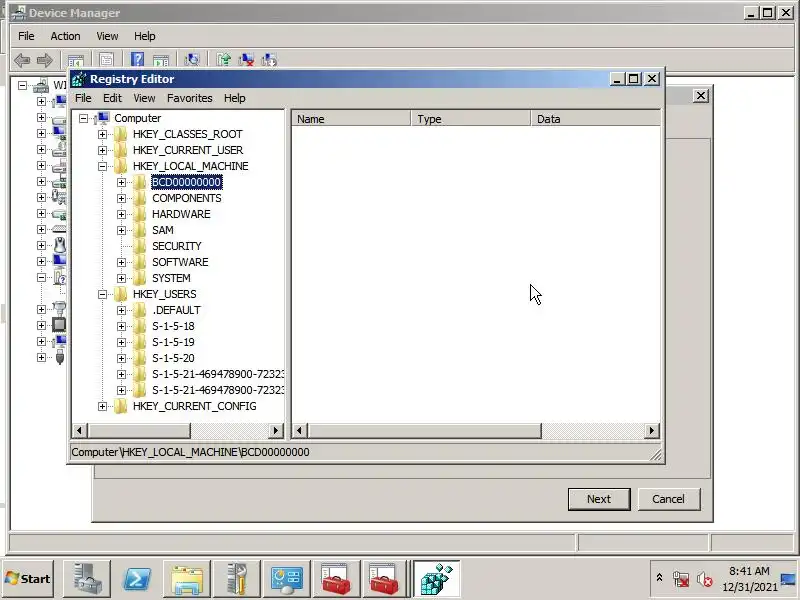Collapse the Computer root node in registry
Image resolution: width=800 pixels, height=600 pixels.
83,118
